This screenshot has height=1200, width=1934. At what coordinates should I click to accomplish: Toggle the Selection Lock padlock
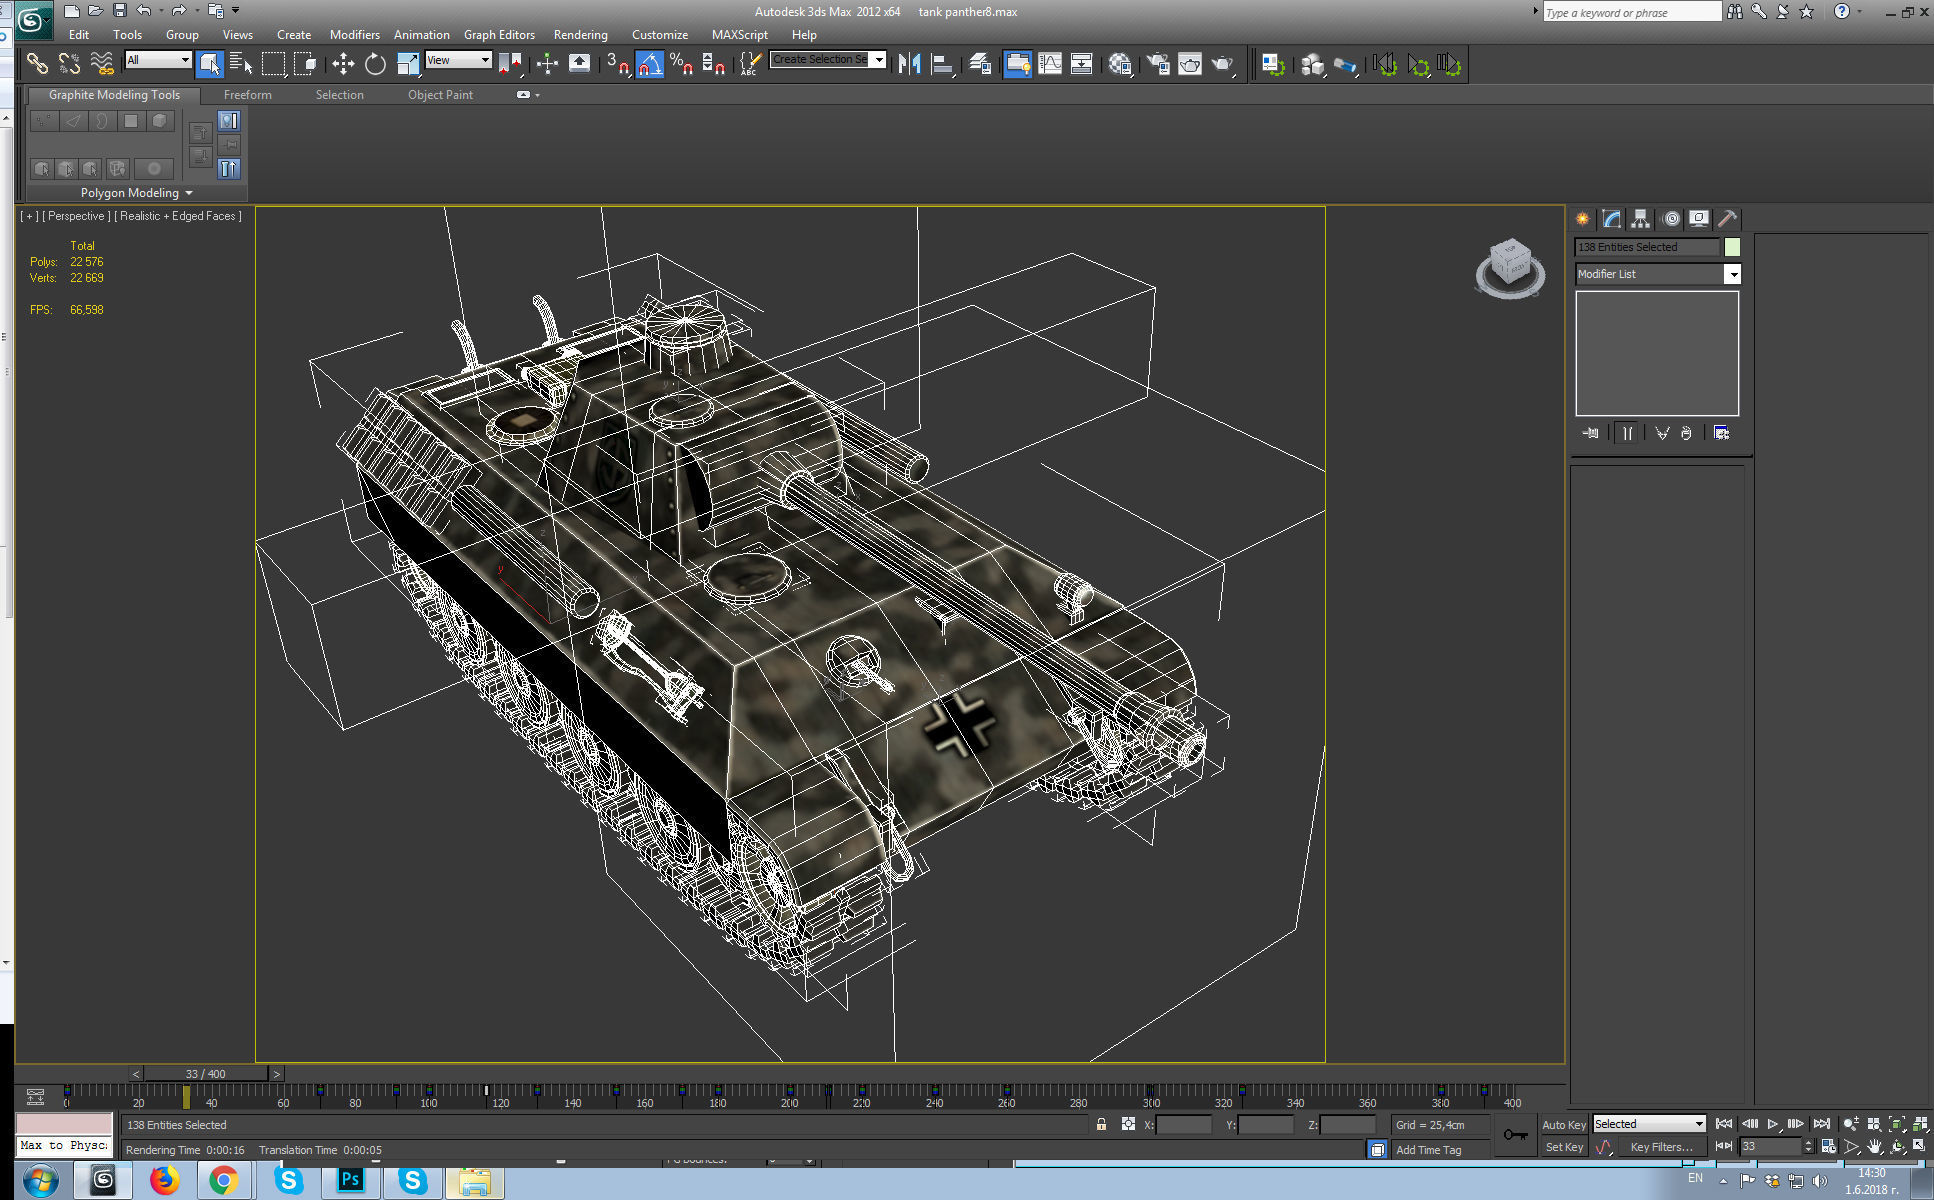point(1101,1124)
